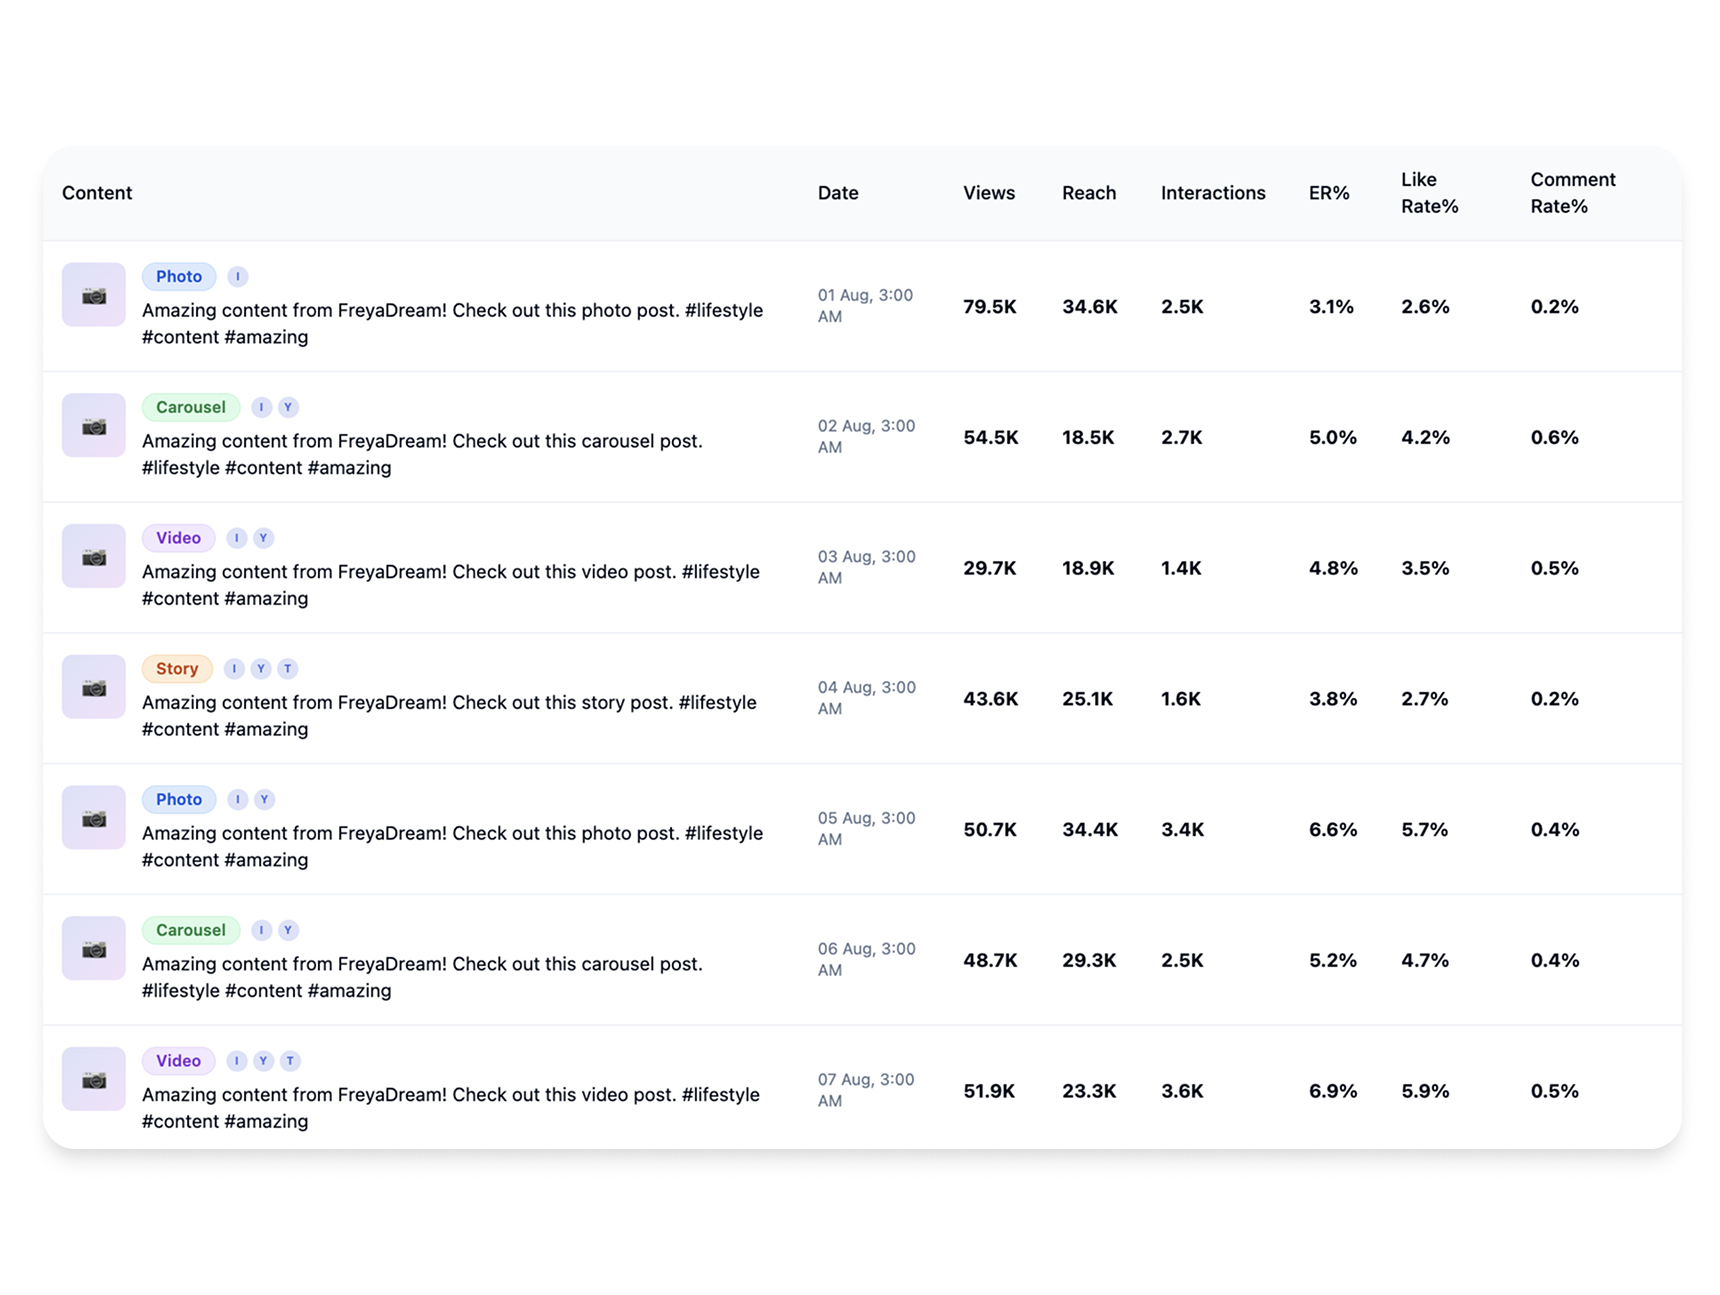Click the Carousel tag on the 02 Aug post
1720x1295 pixels.
[x=190, y=407]
